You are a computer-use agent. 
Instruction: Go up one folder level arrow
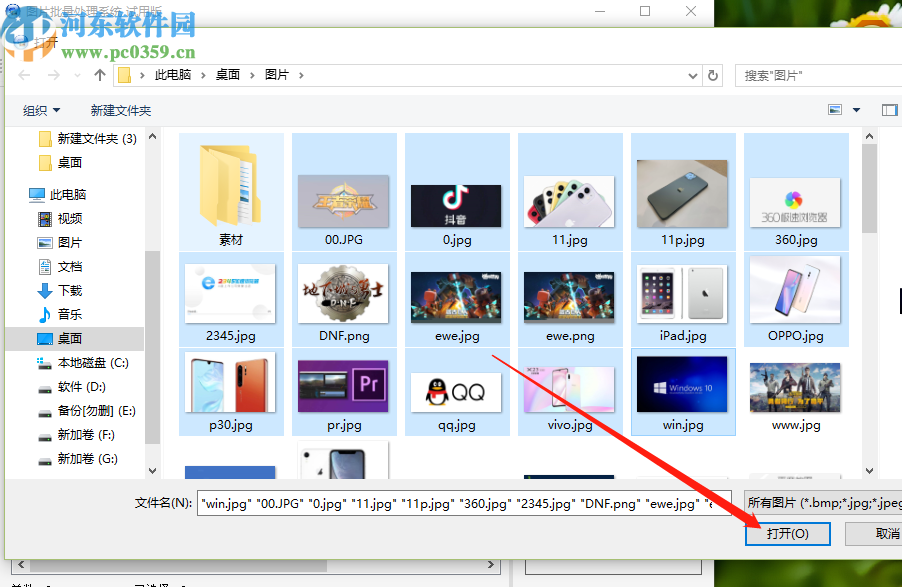pos(100,75)
